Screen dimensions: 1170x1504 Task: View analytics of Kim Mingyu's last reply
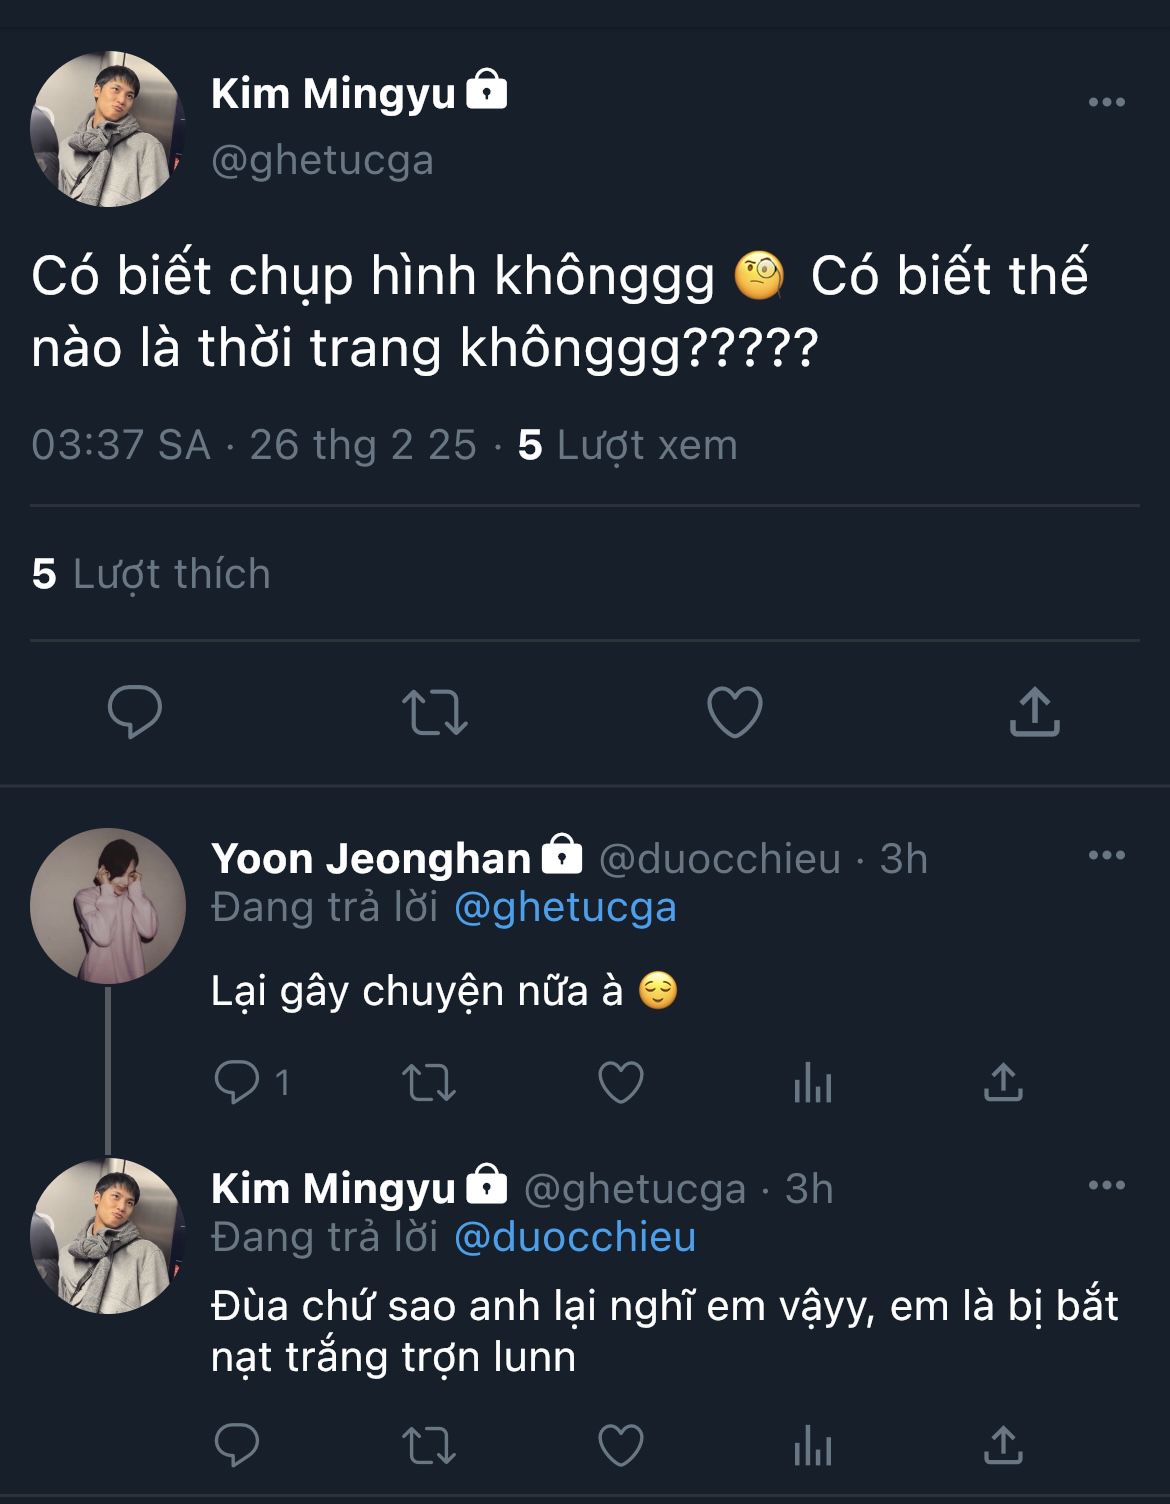point(812,1445)
